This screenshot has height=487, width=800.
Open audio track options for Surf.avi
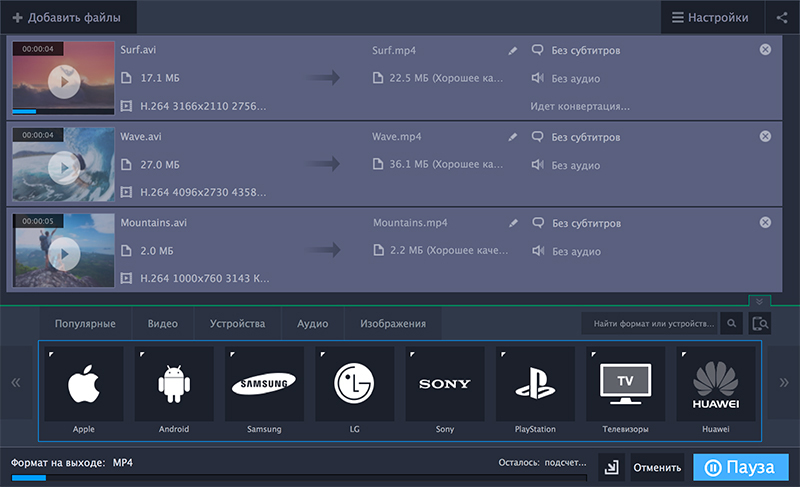pos(565,79)
